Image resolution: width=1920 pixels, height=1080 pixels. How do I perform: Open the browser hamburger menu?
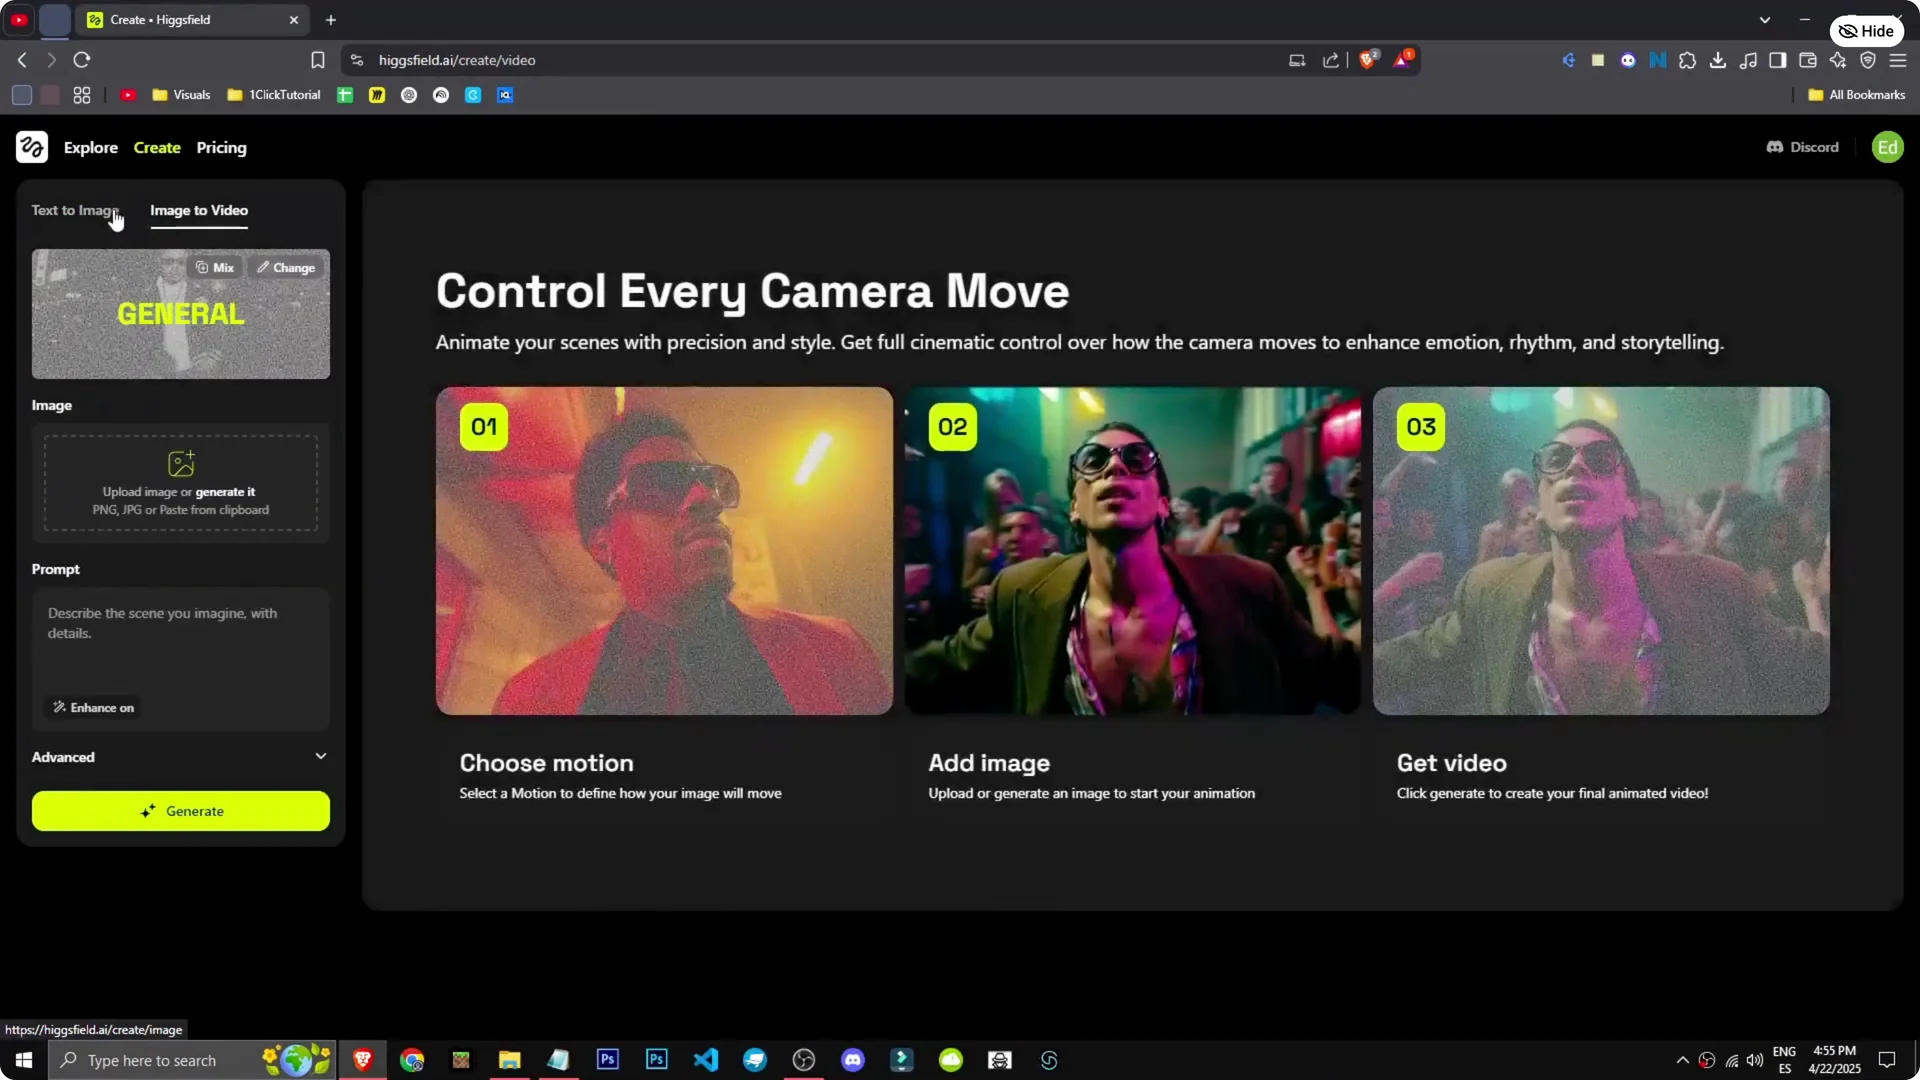[x=1898, y=60]
